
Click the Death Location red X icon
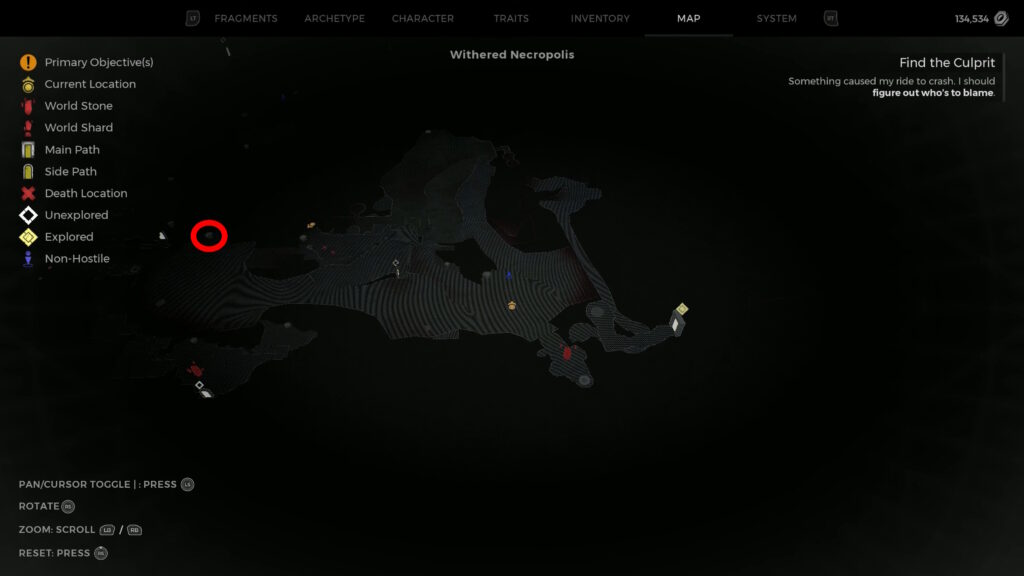(x=28, y=193)
